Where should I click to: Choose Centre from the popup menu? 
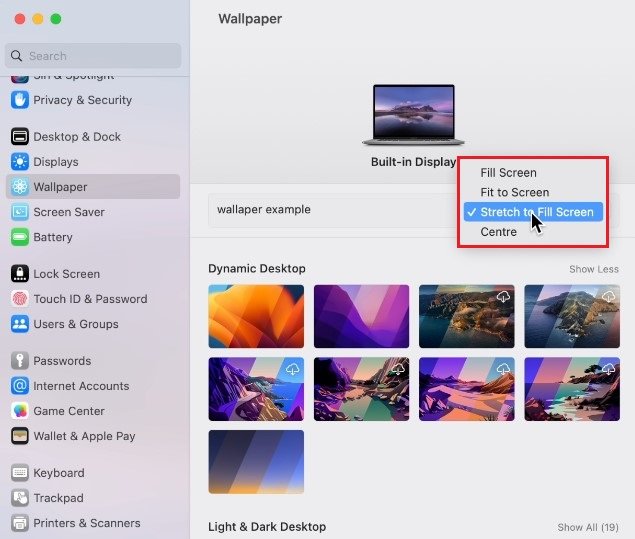(498, 232)
